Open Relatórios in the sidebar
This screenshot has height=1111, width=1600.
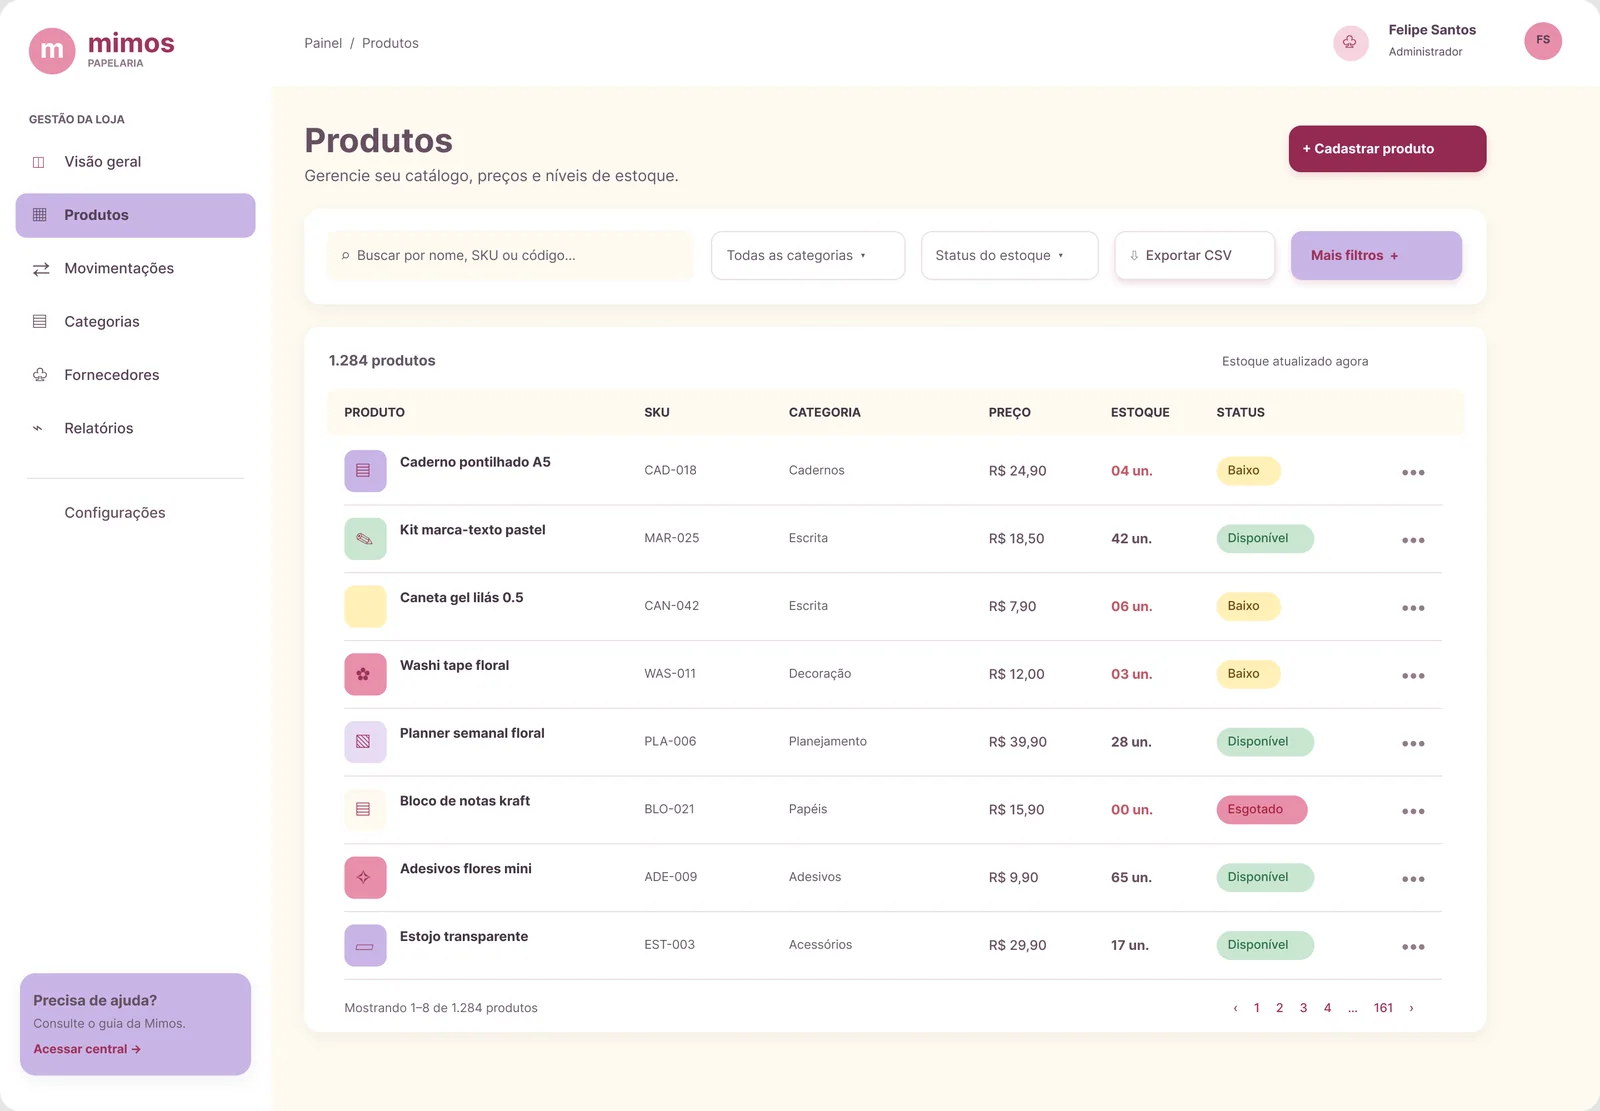coord(135,428)
